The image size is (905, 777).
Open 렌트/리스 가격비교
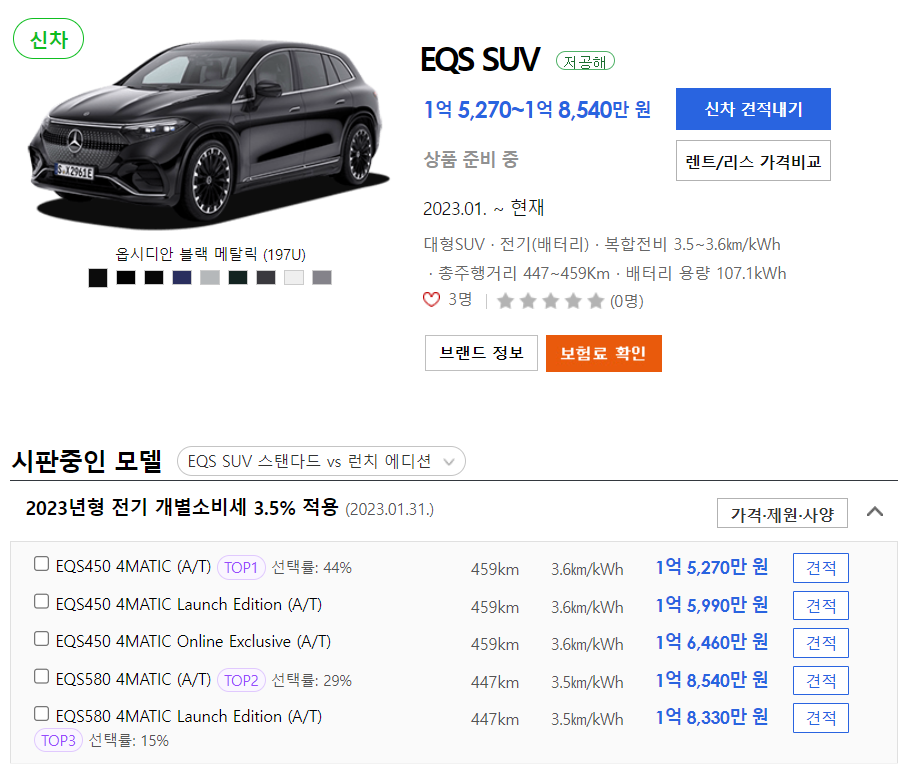(x=753, y=161)
